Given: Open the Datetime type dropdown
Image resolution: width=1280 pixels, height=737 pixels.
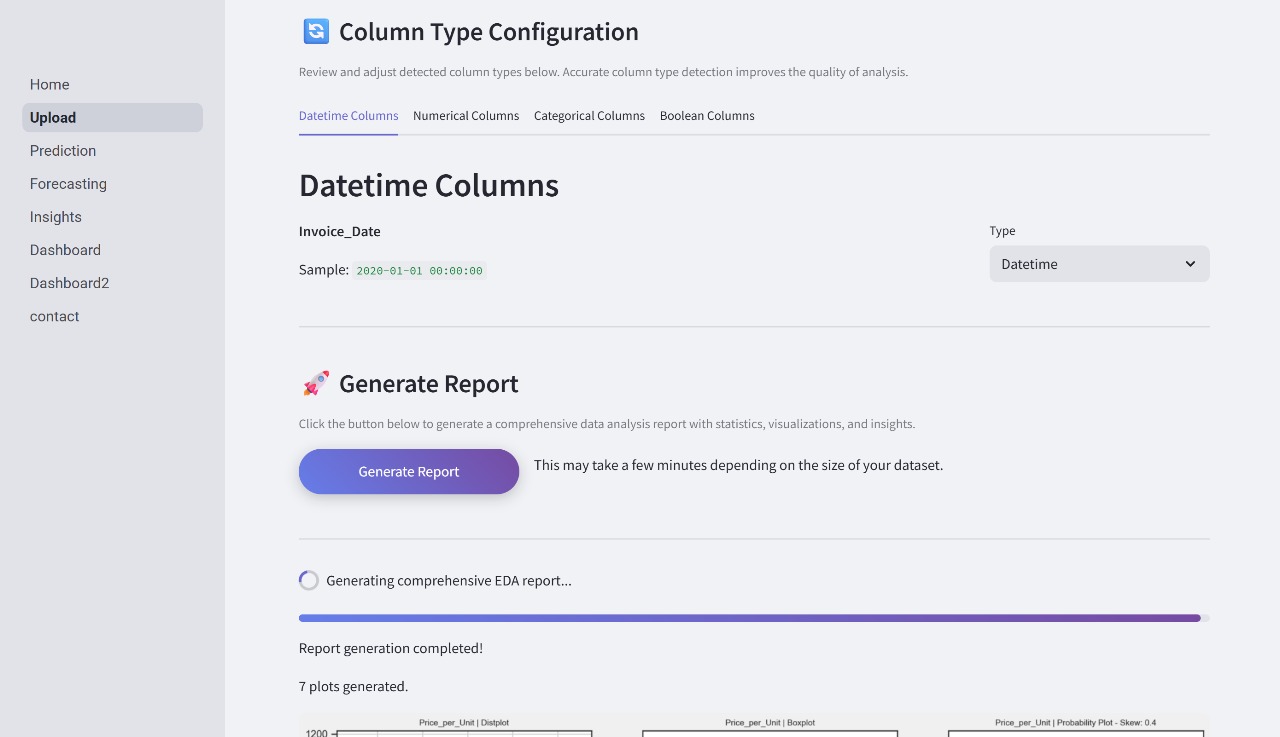Looking at the screenshot, I should coord(1098,264).
